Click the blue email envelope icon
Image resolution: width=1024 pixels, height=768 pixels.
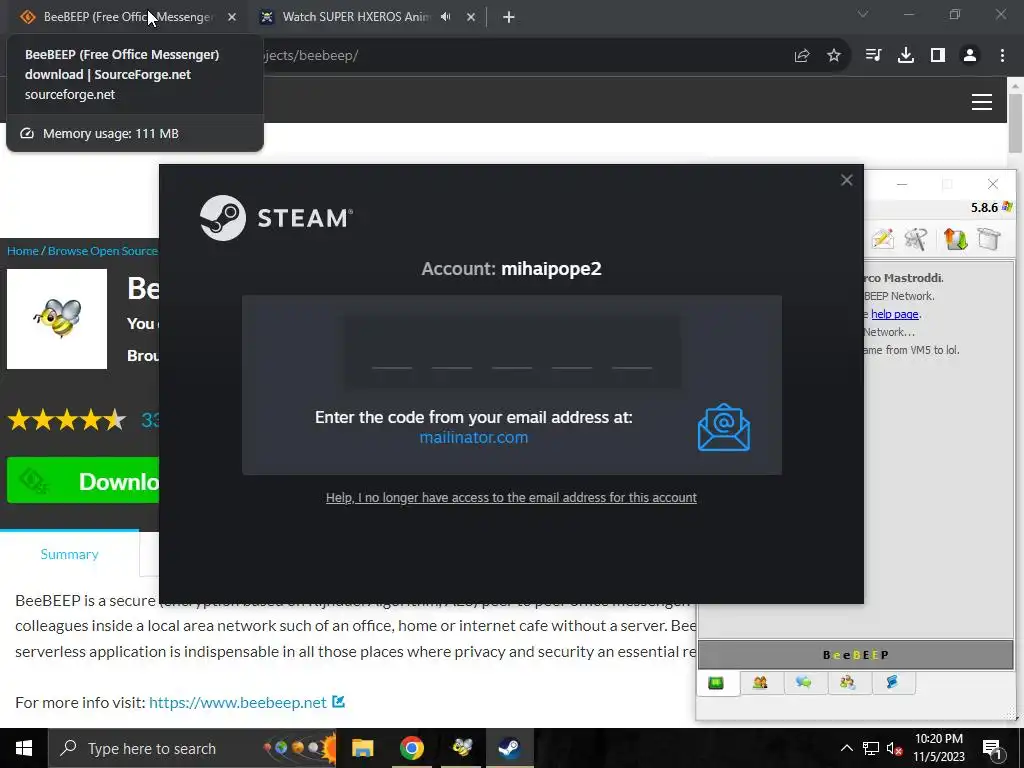tap(724, 427)
